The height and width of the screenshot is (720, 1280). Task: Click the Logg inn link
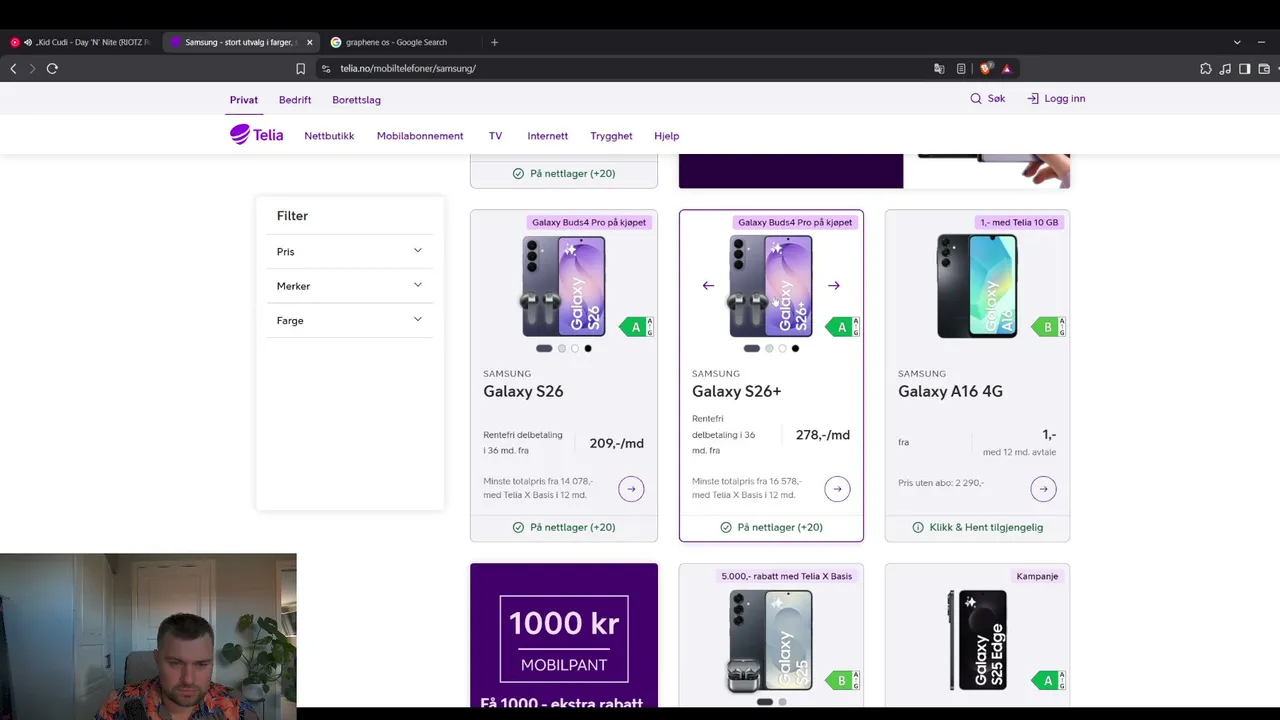tap(1056, 99)
